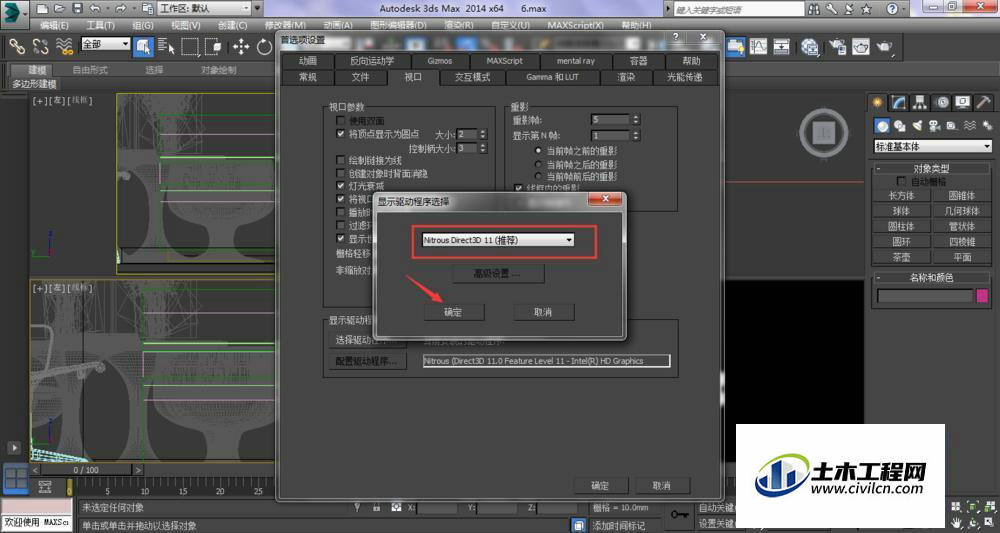
Task: Click the favorites star icon in title bar
Action: 866,9
